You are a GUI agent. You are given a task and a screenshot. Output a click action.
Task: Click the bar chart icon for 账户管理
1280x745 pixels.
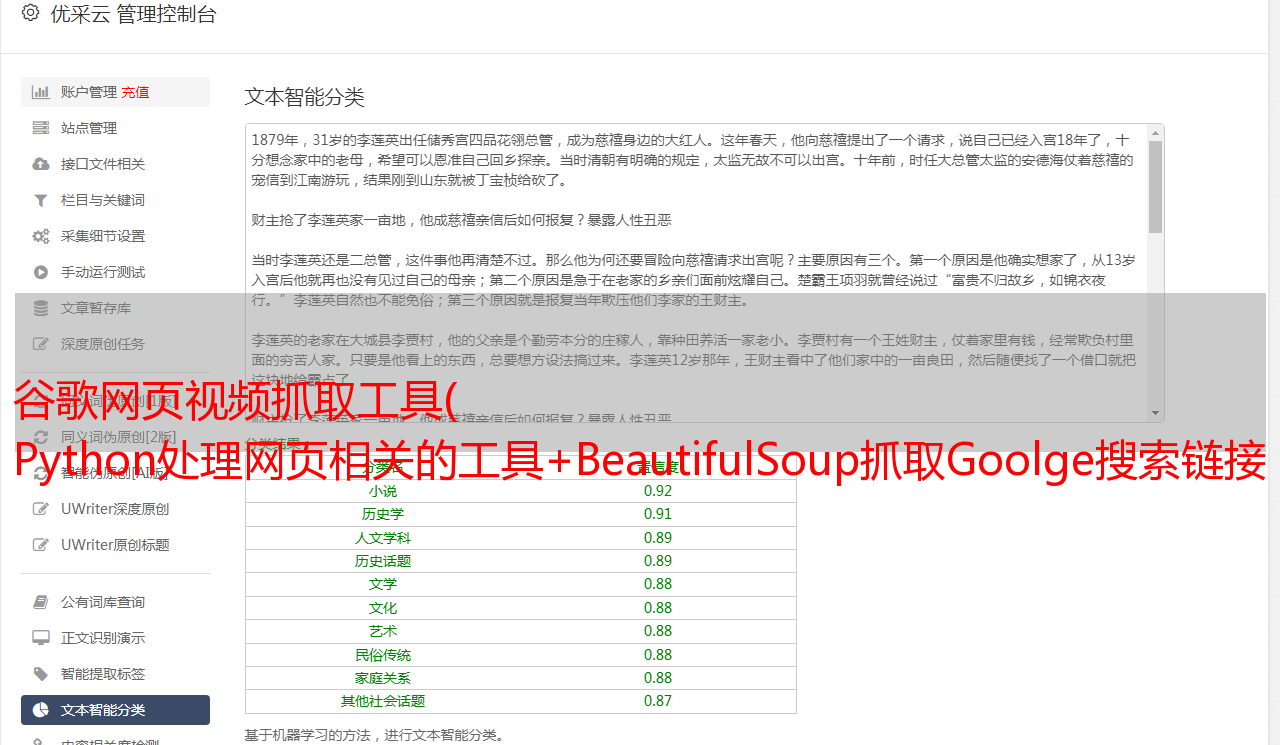point(41,92)
